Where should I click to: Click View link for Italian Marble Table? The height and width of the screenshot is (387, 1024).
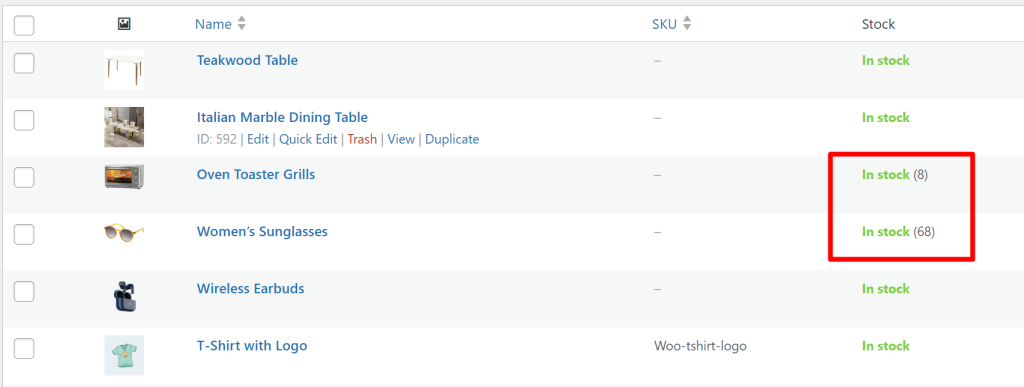[401, 139]
